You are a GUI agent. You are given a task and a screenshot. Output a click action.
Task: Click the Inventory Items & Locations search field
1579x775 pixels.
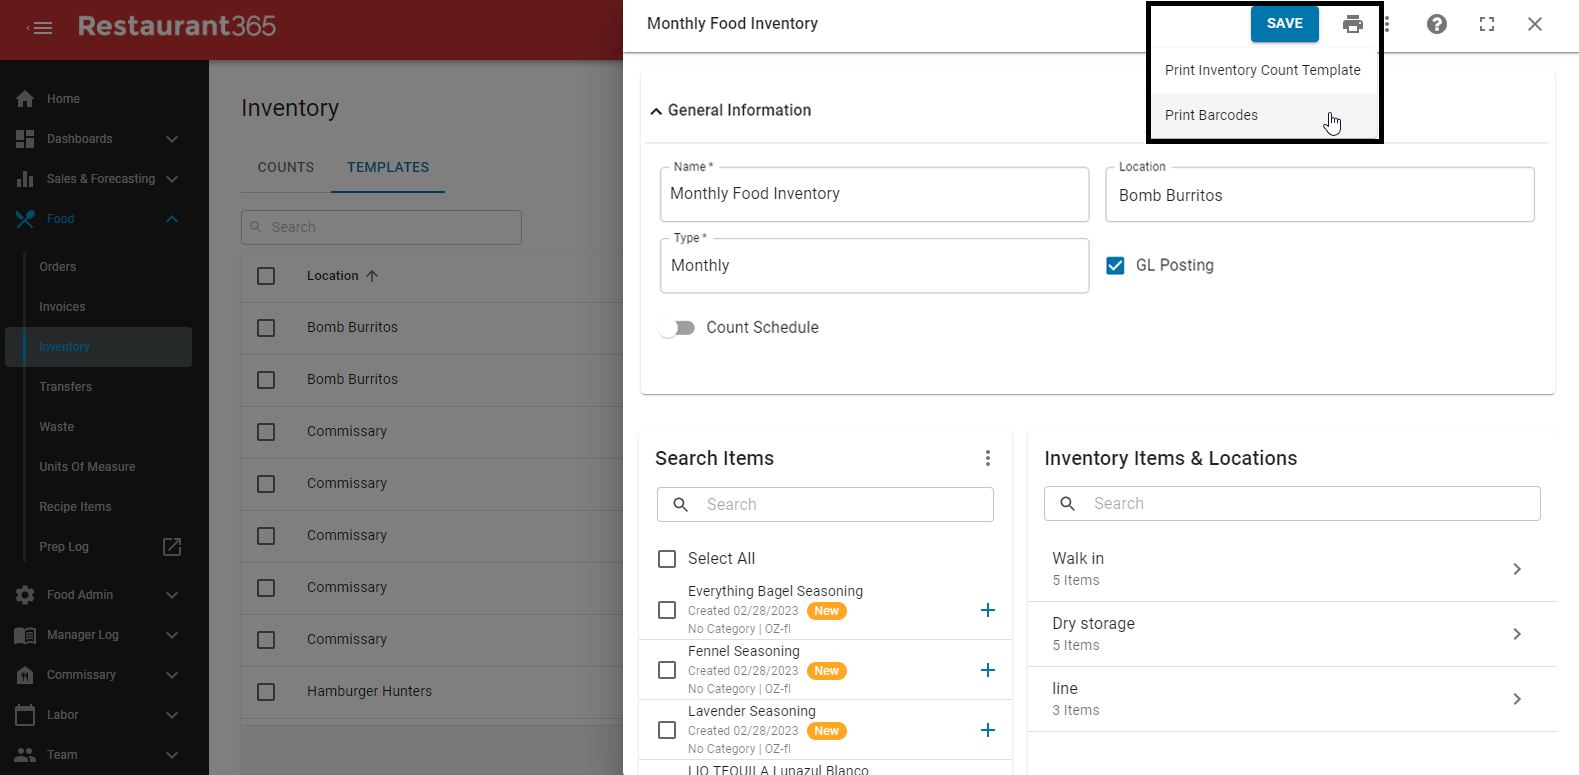pyautogui.click(x=1292, y=504)
